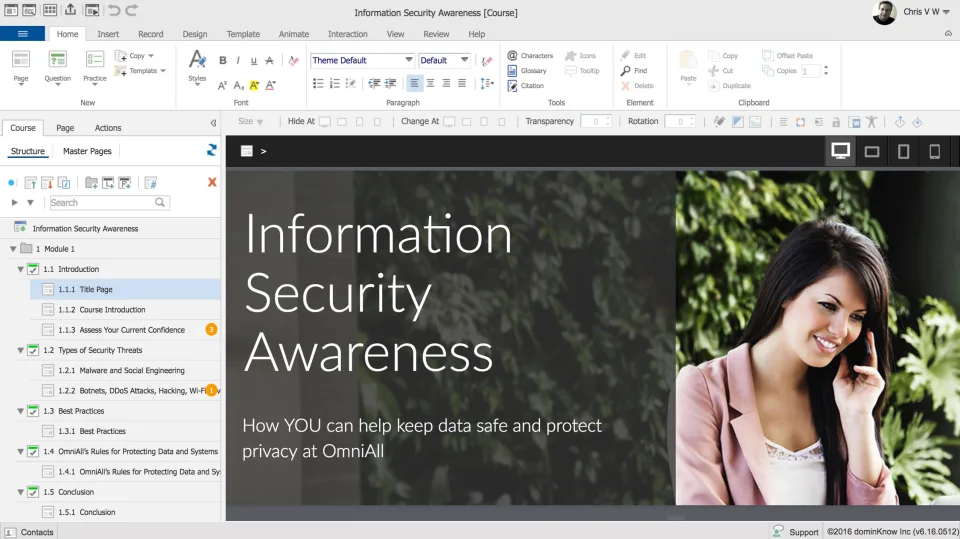The width and height of the screenshot is (960, 539).
Task: Justify paragraph text
Action: pos(462,83)
